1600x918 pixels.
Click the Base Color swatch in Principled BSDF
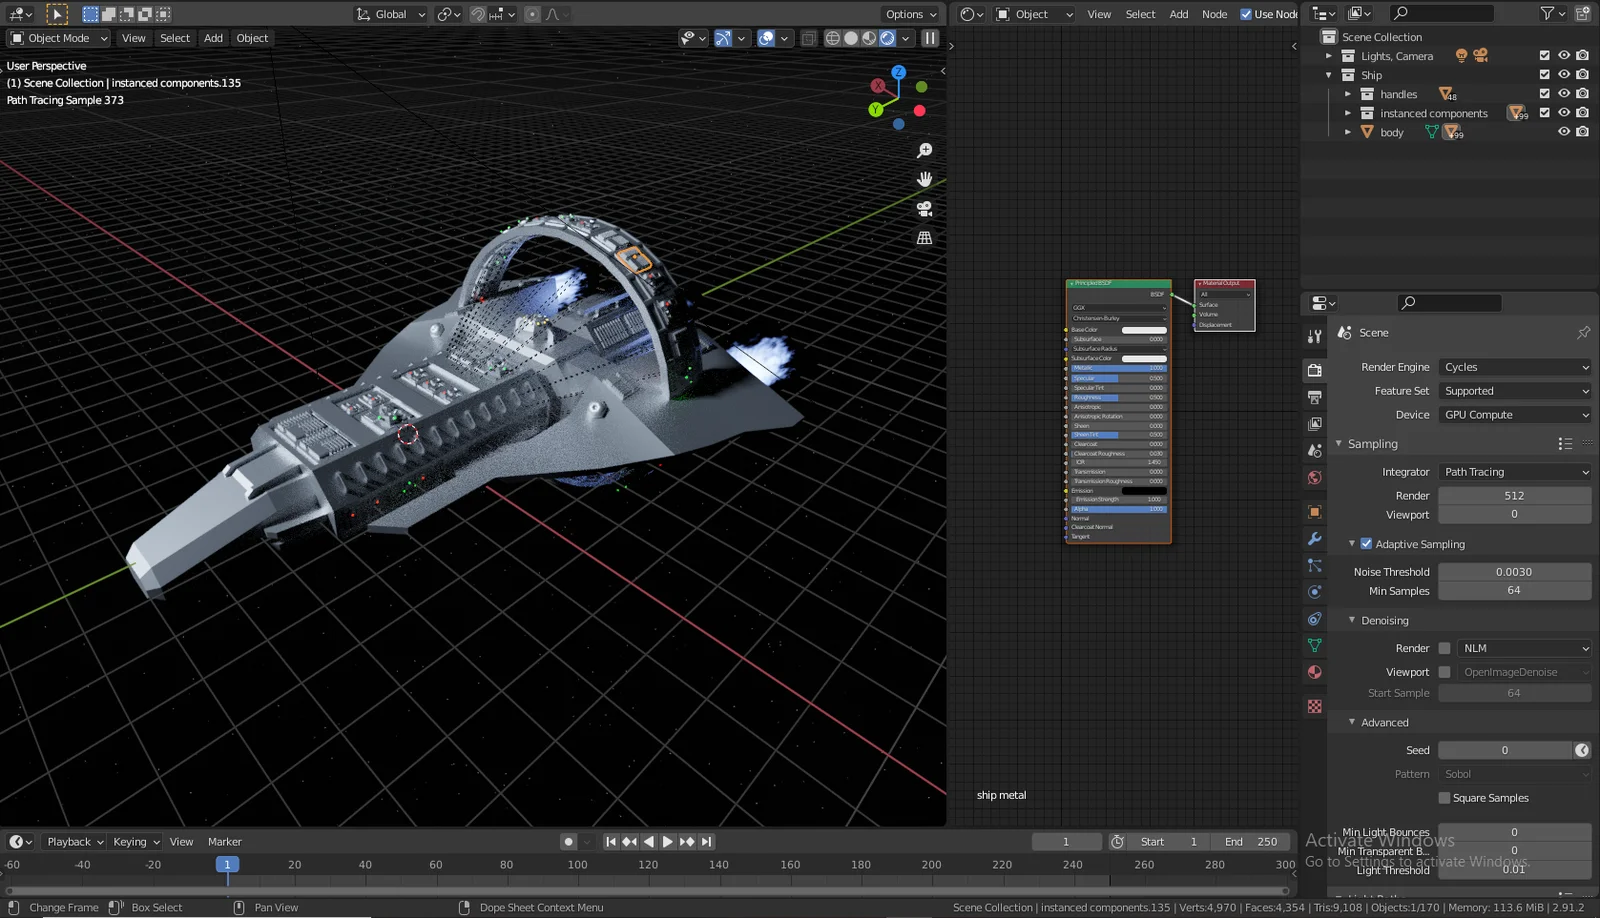click(x=1143, y=329)
